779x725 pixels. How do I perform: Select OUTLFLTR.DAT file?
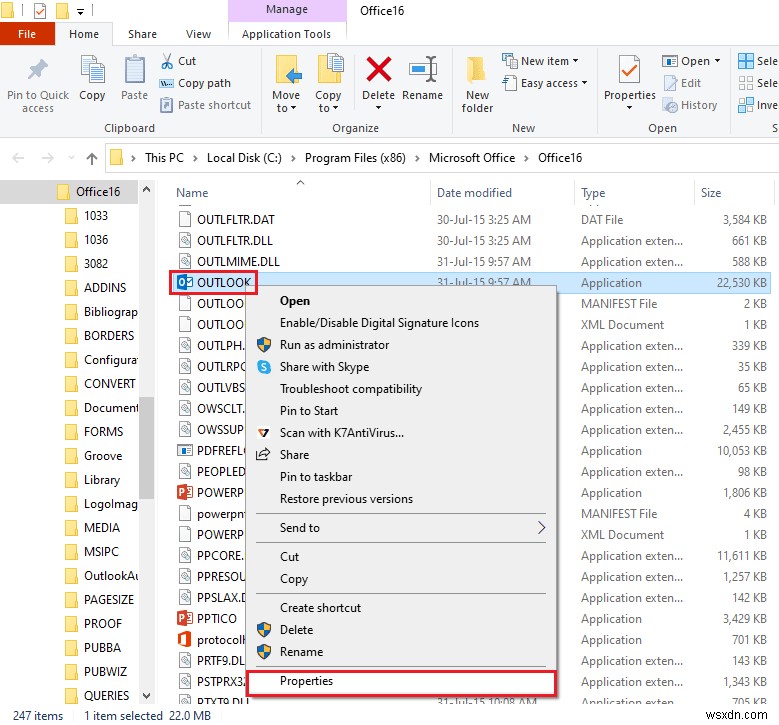tap(235, 220)
